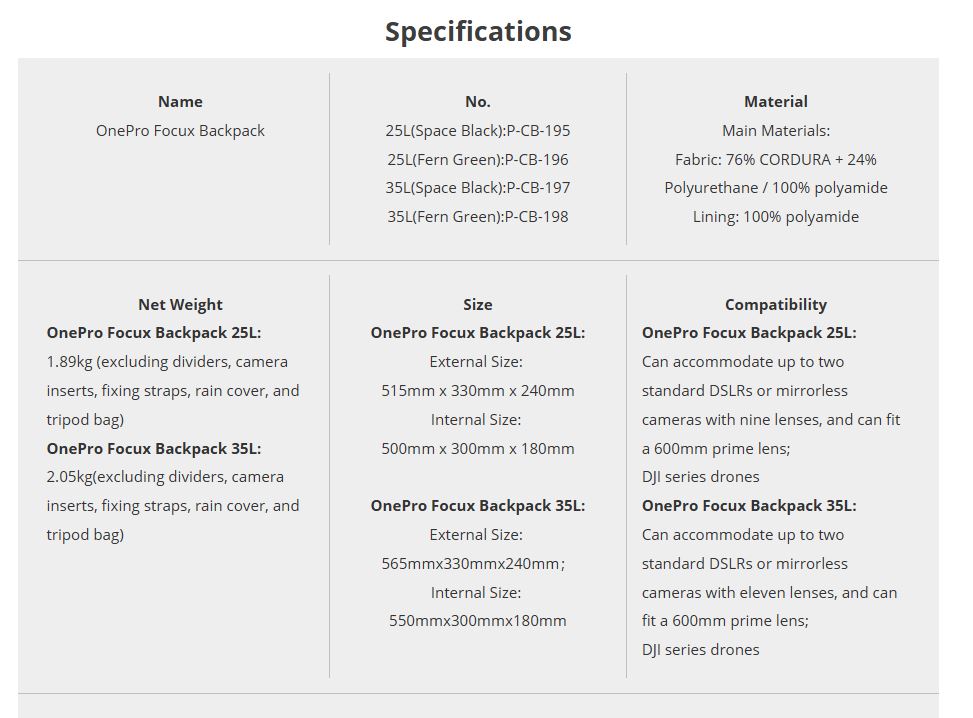Select the Net Weight header

point(180,304)
